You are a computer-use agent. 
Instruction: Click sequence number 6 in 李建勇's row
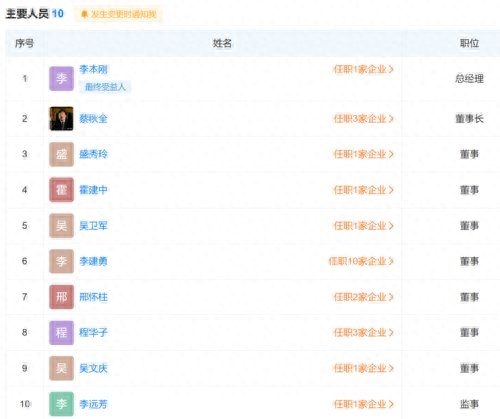pyautogui.click(x=25, y=261)
